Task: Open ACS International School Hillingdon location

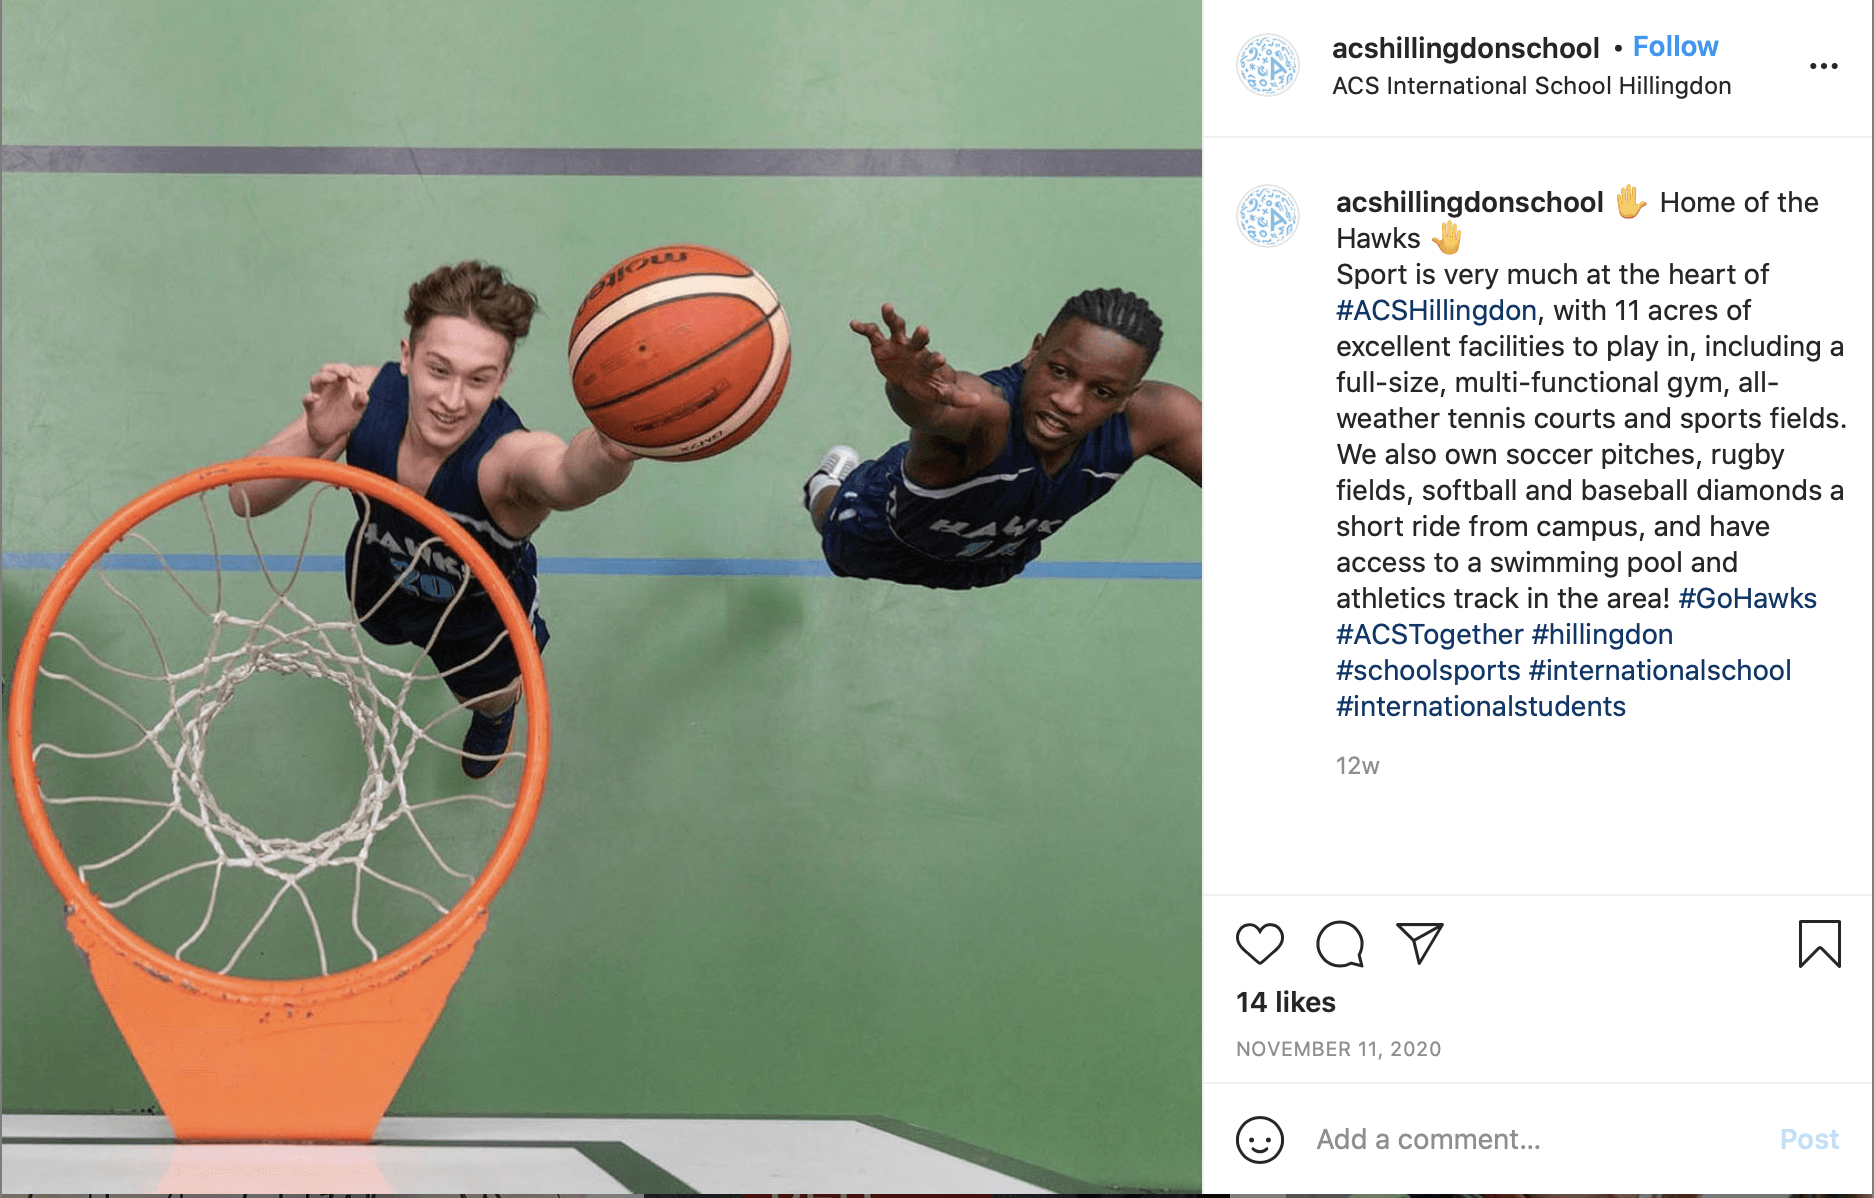Action: point(1531,86)
